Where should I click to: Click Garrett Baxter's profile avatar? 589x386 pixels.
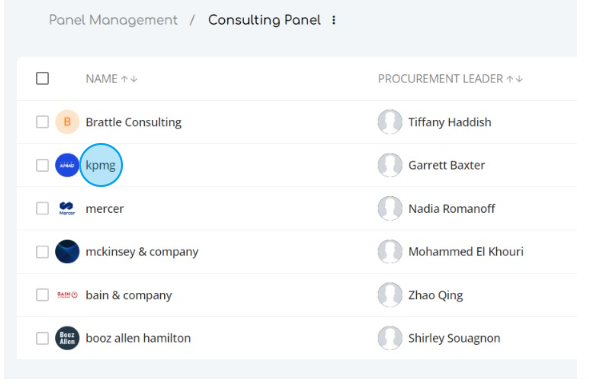pos(390,165)
